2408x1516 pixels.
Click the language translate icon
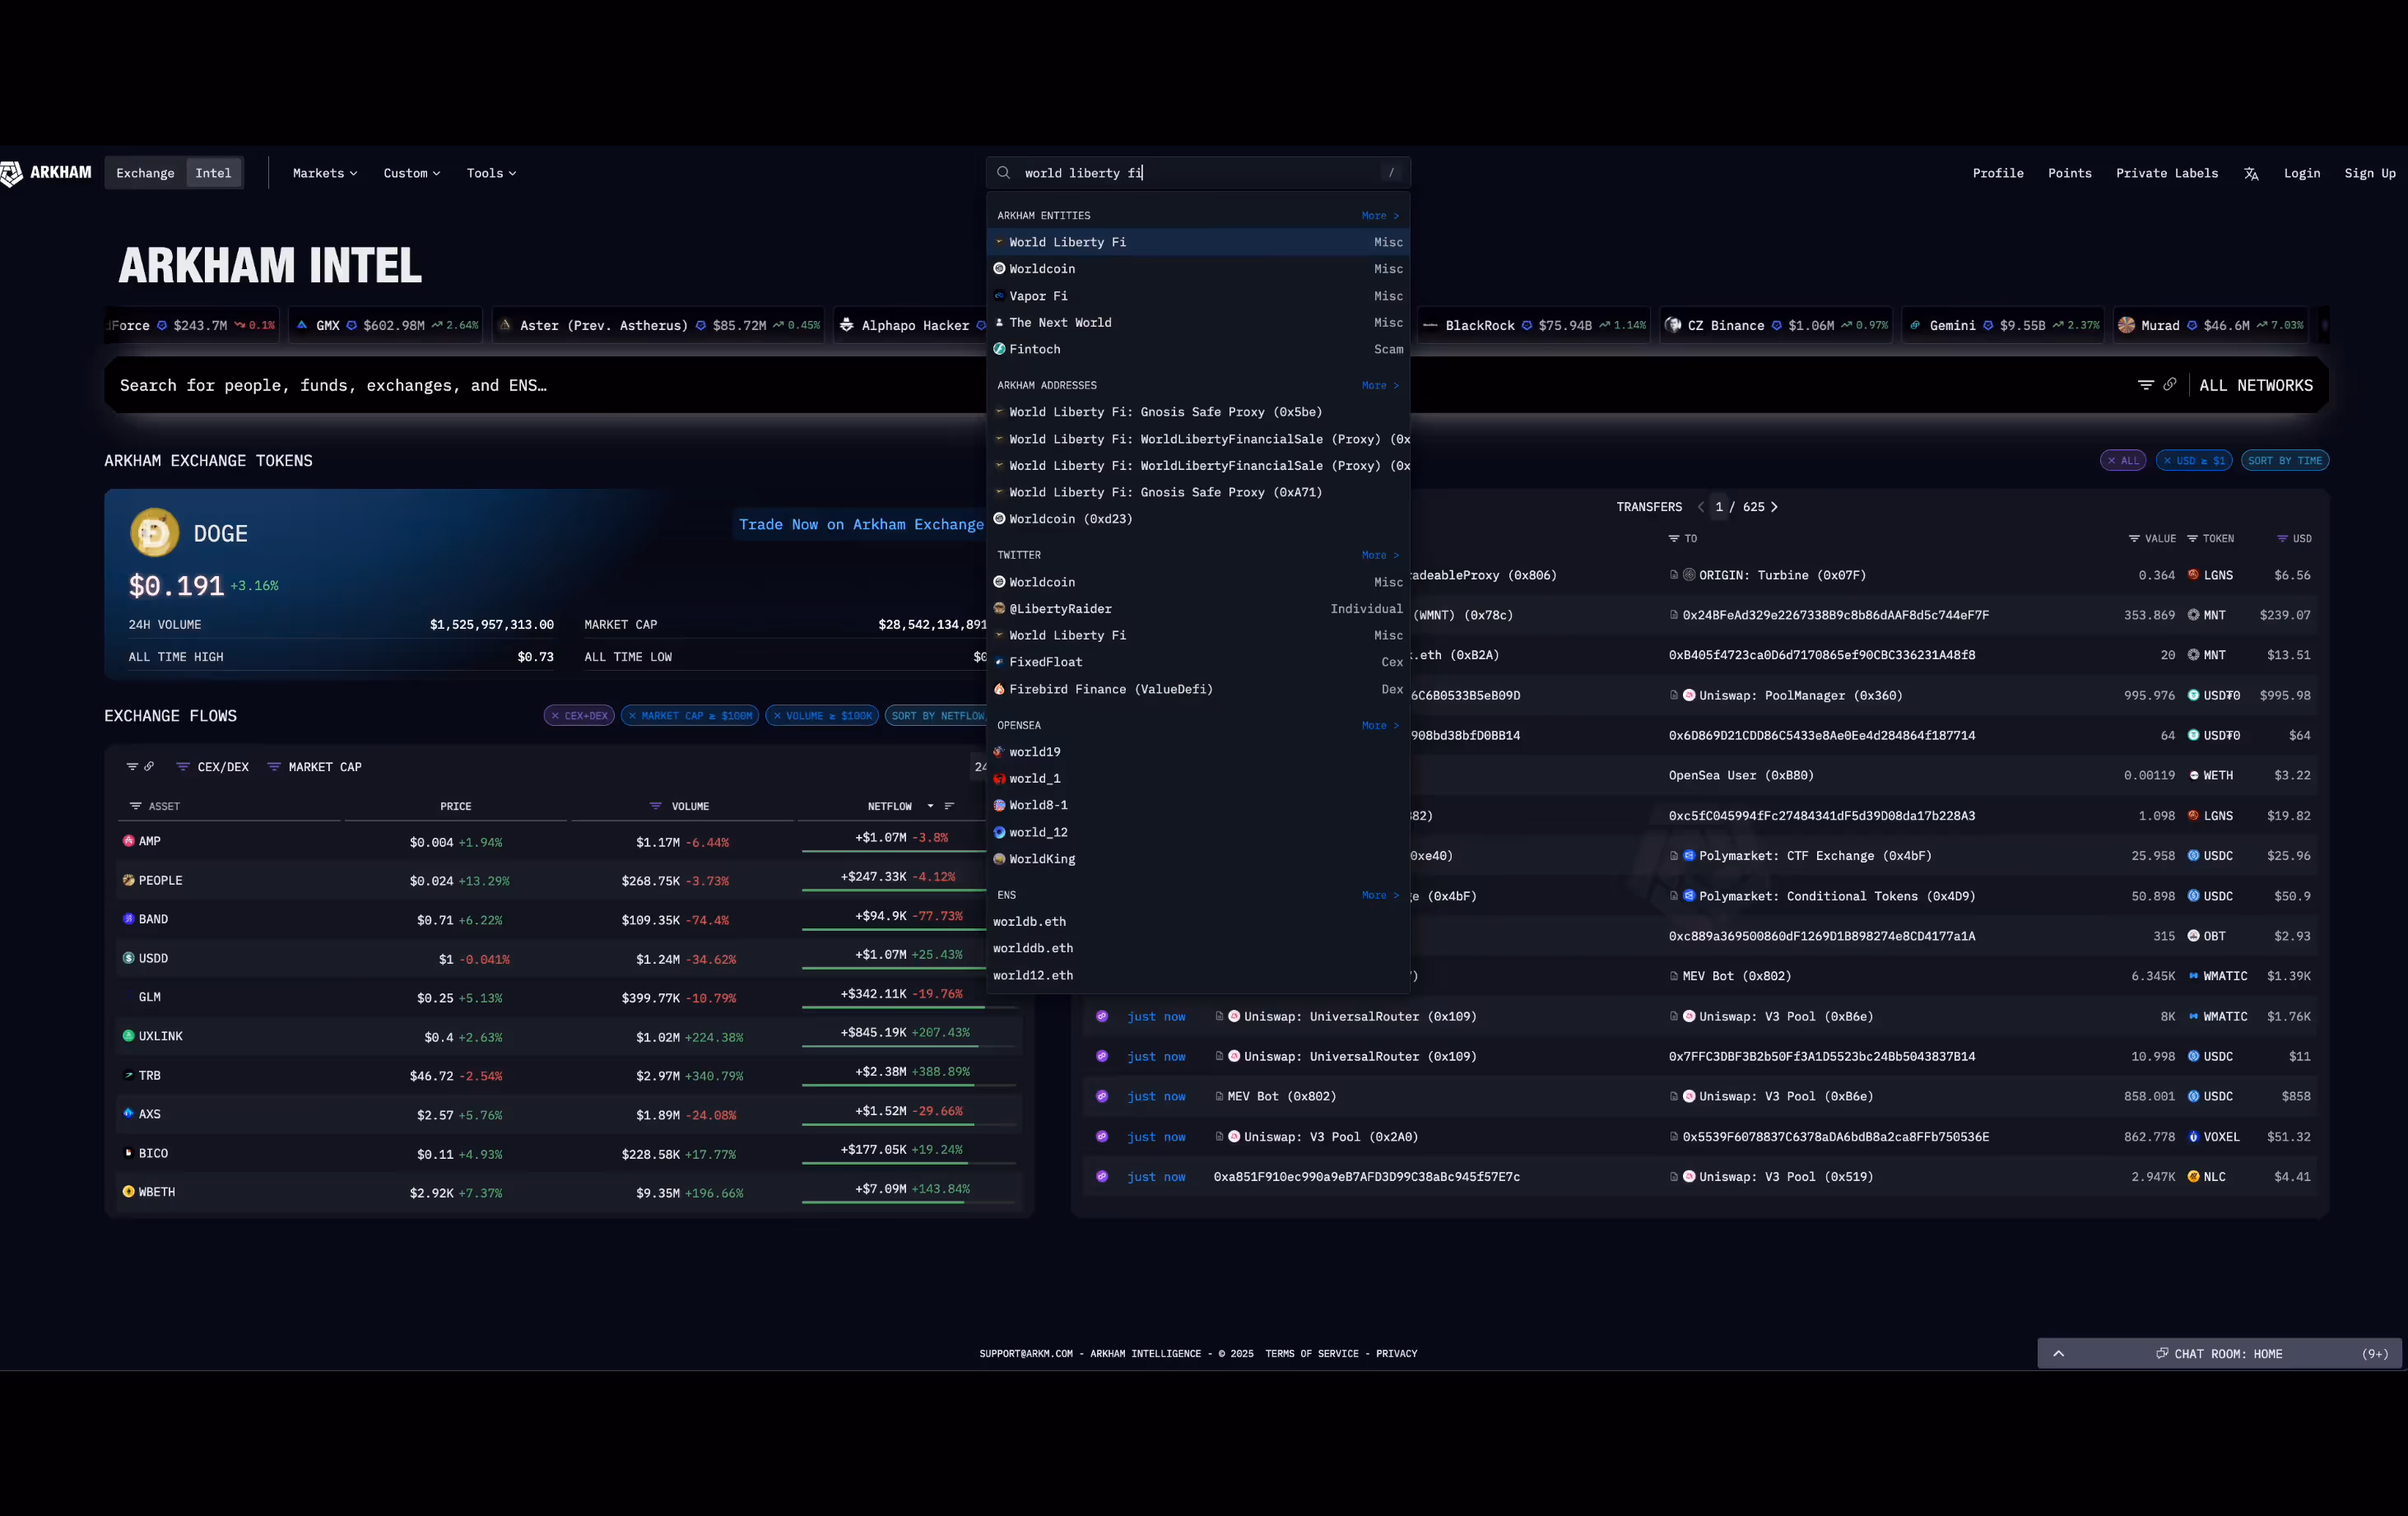[x=2251, y=174]
